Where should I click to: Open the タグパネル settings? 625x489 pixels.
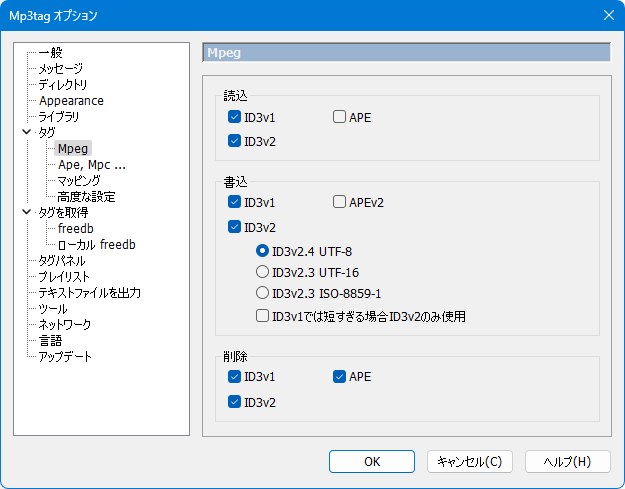point(62,261)
